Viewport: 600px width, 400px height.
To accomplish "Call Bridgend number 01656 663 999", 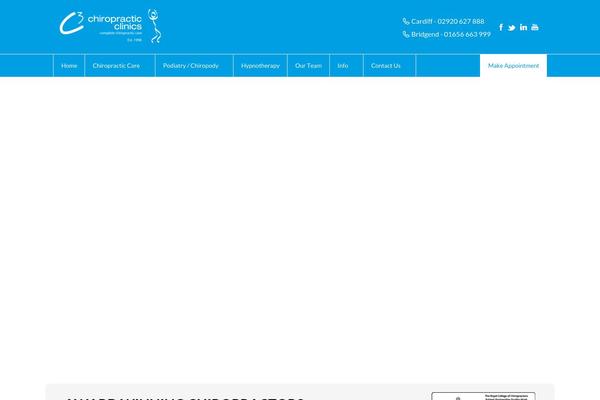I will pos(451,34).
